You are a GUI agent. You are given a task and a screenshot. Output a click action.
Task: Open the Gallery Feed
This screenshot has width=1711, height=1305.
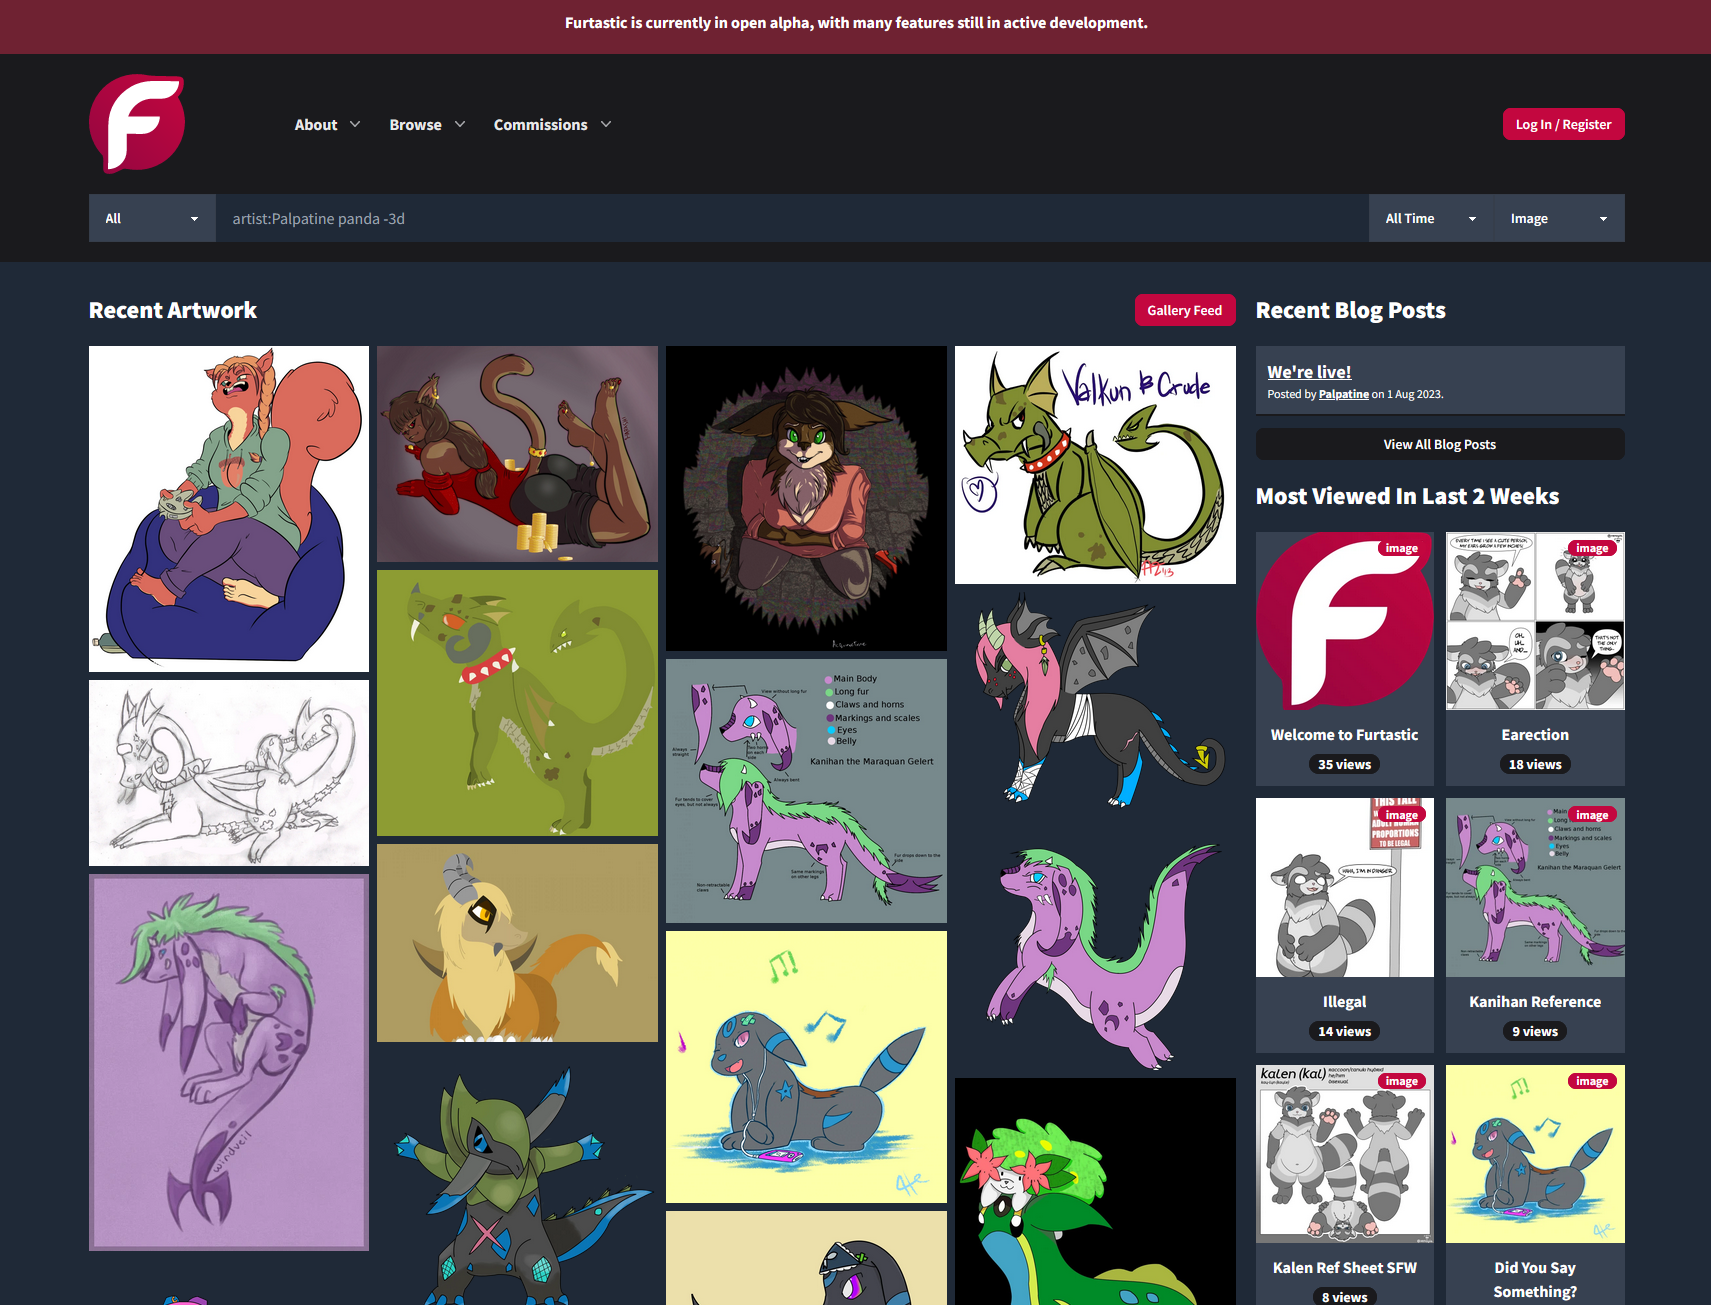(1185, 310)
